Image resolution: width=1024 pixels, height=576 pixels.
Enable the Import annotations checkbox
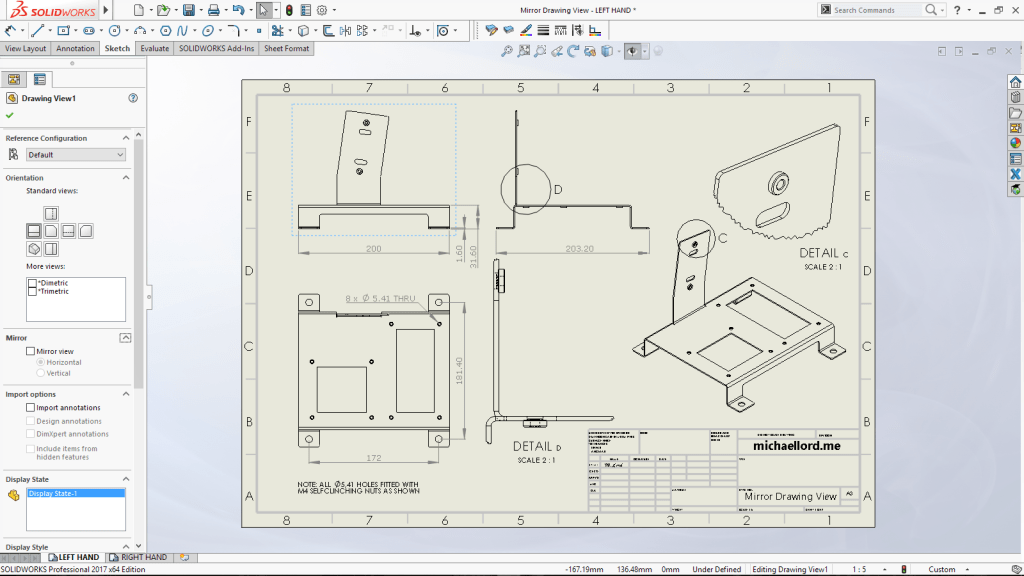coord(30,407)
